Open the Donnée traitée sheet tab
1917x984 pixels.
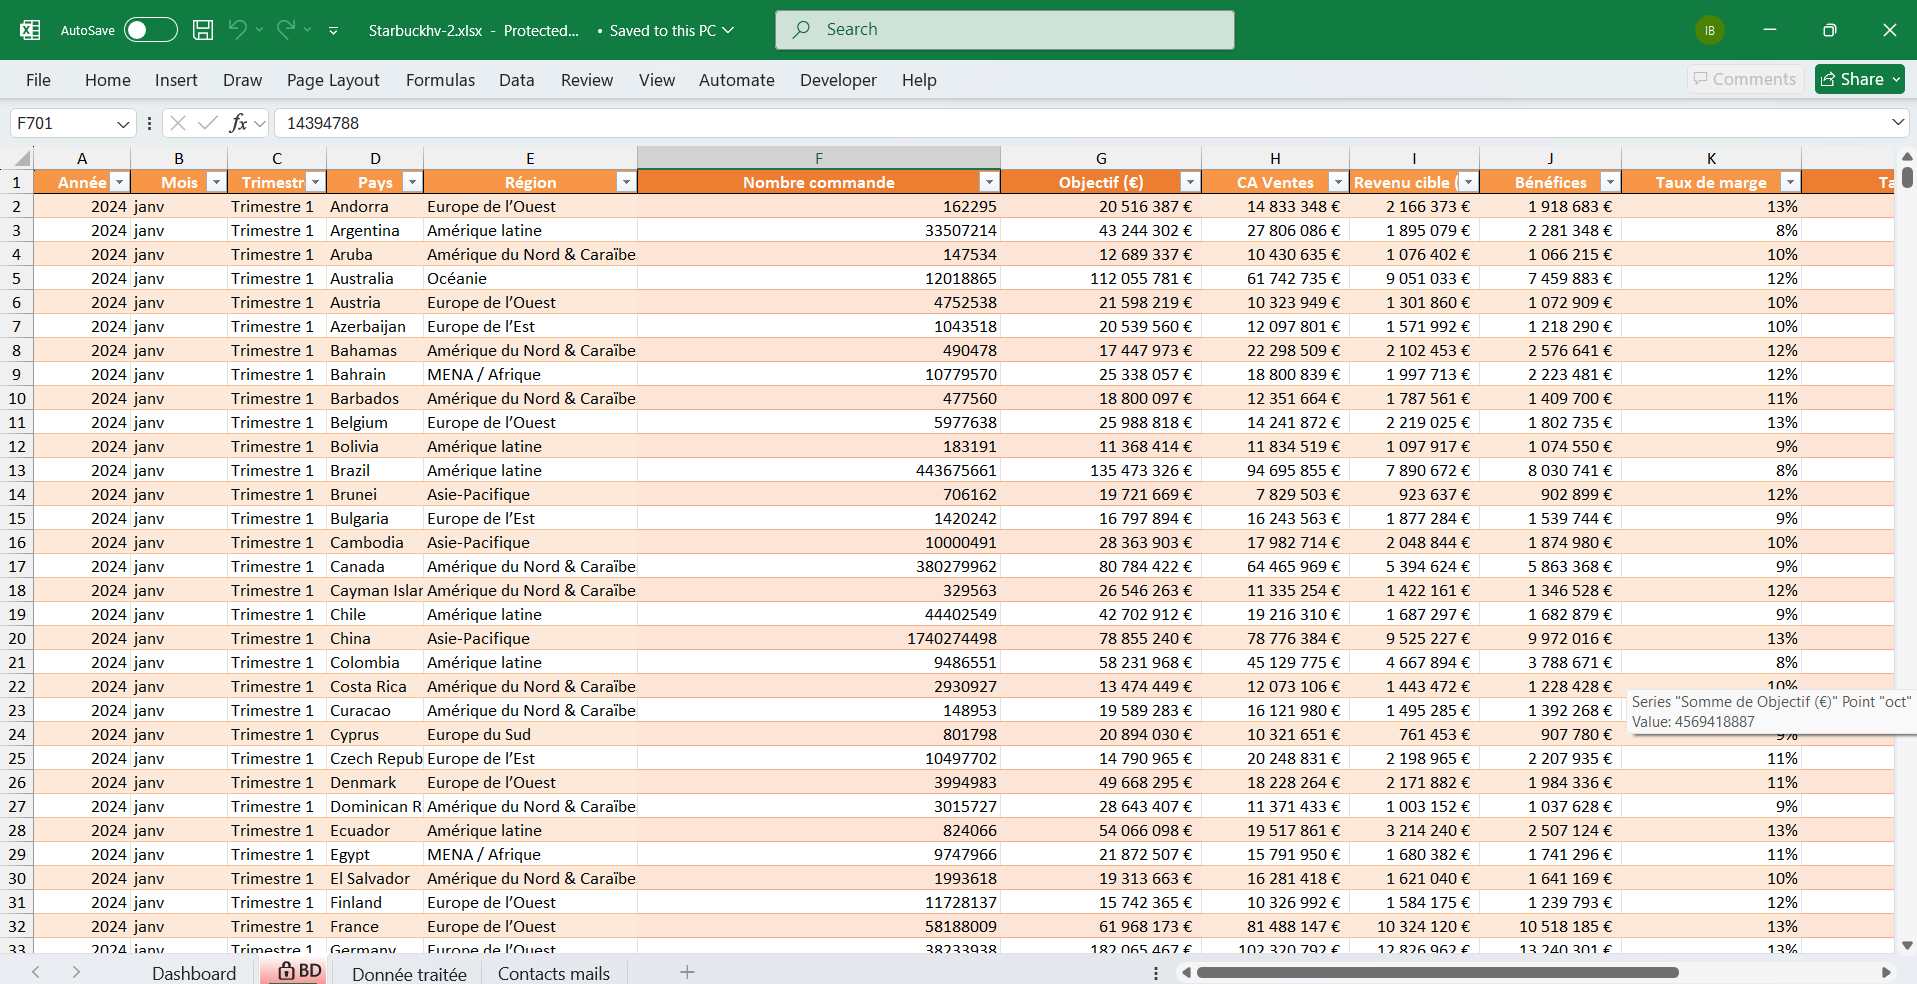pyautogui.click(x=409, y=973)
